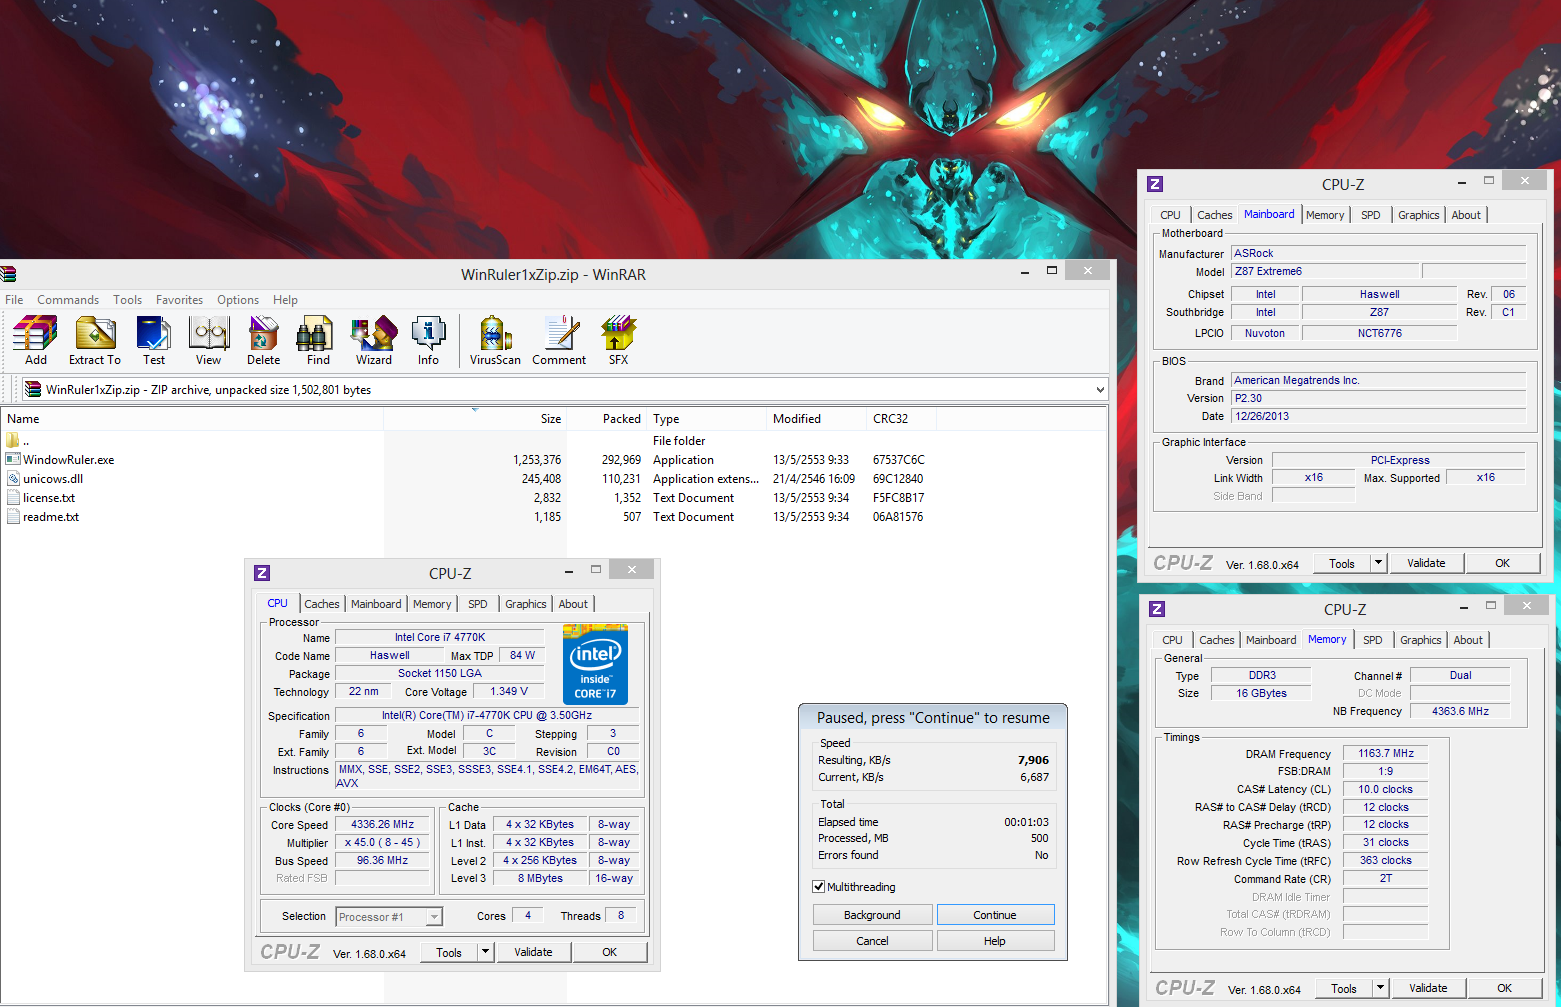Open the Processor #1 selection dropdown

click(x=434, y=917)
